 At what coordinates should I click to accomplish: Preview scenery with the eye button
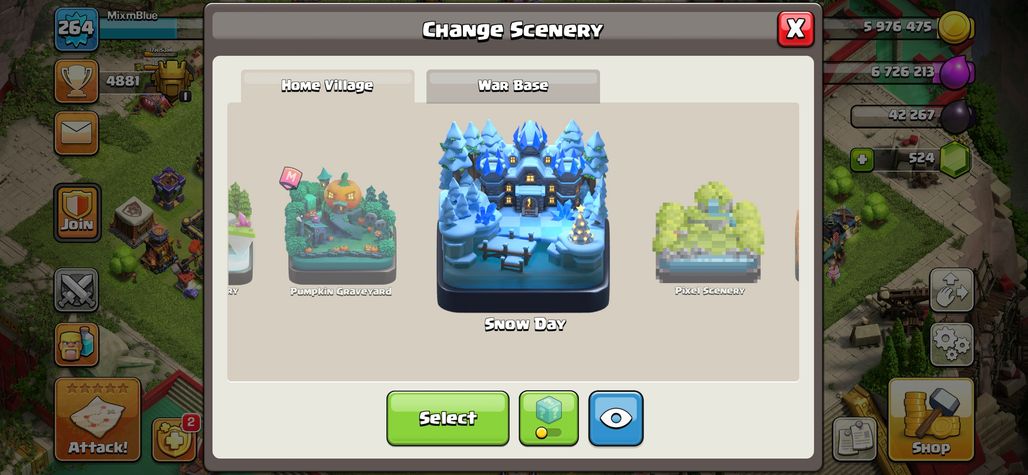[616, 418]
